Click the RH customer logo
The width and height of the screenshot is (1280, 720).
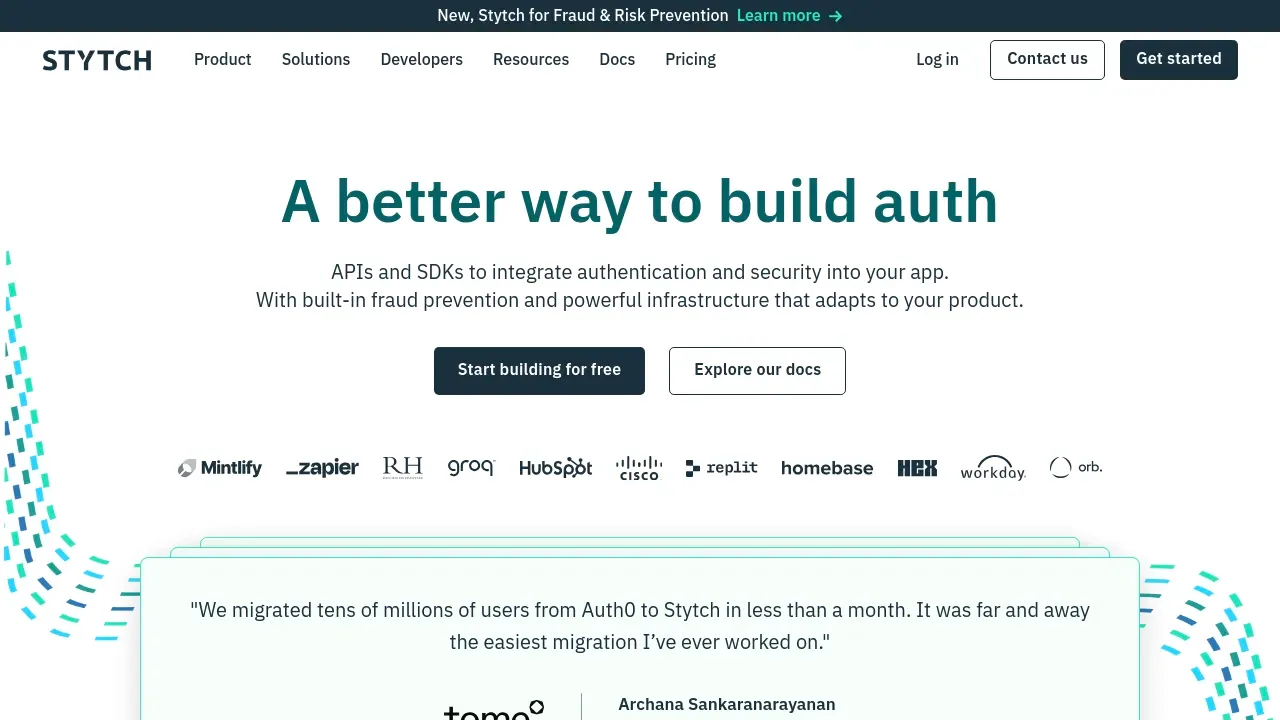coord(403,468)
